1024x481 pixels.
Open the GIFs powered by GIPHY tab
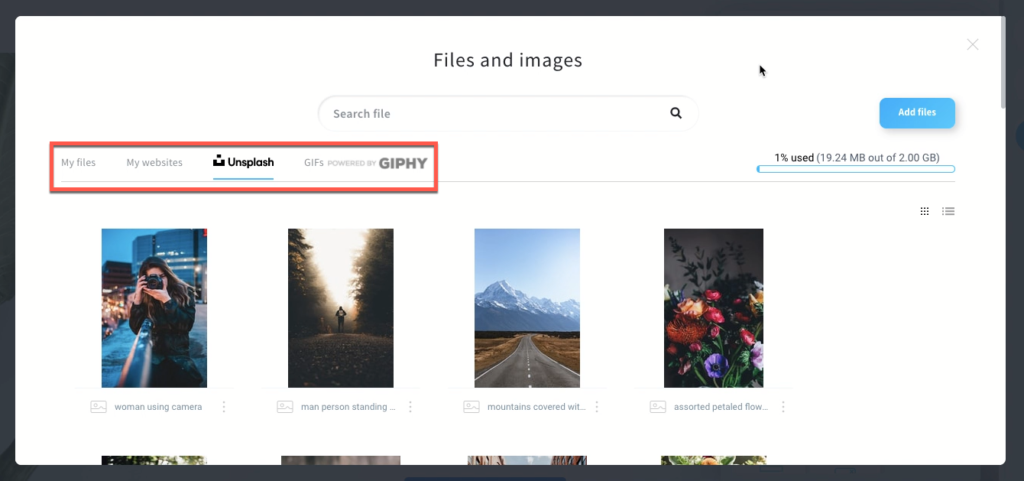(x=365, y=163)
